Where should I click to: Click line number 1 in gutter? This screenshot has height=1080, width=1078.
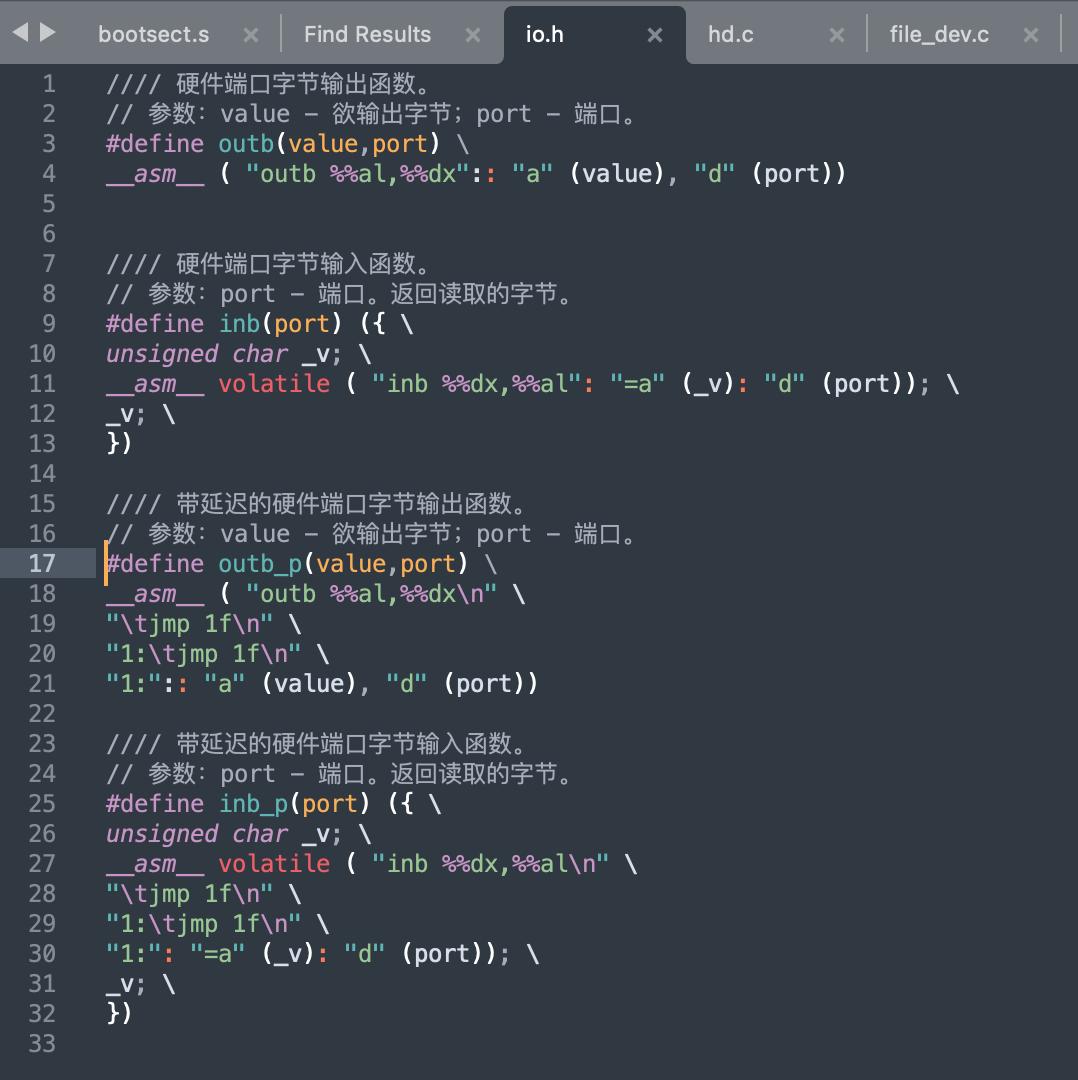pyautogui.click(x=49, y=84)
